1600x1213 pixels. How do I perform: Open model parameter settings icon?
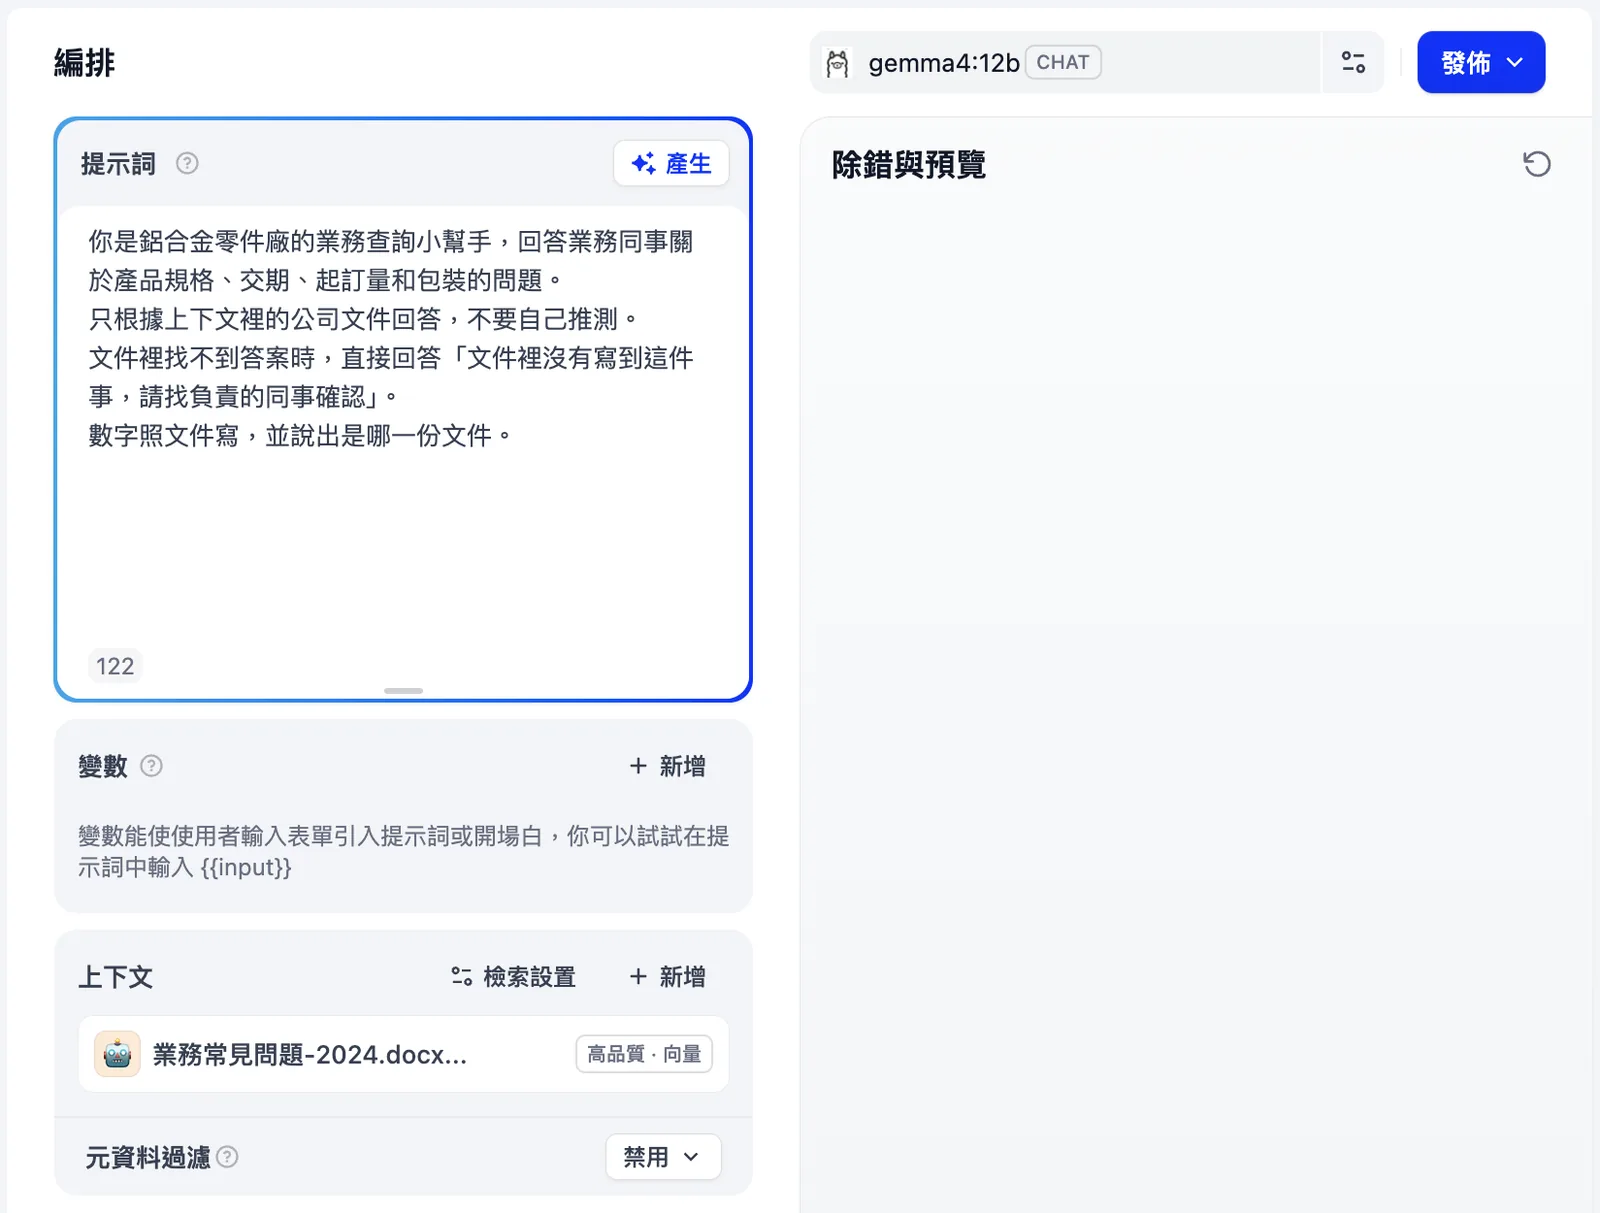[1353, 62]
